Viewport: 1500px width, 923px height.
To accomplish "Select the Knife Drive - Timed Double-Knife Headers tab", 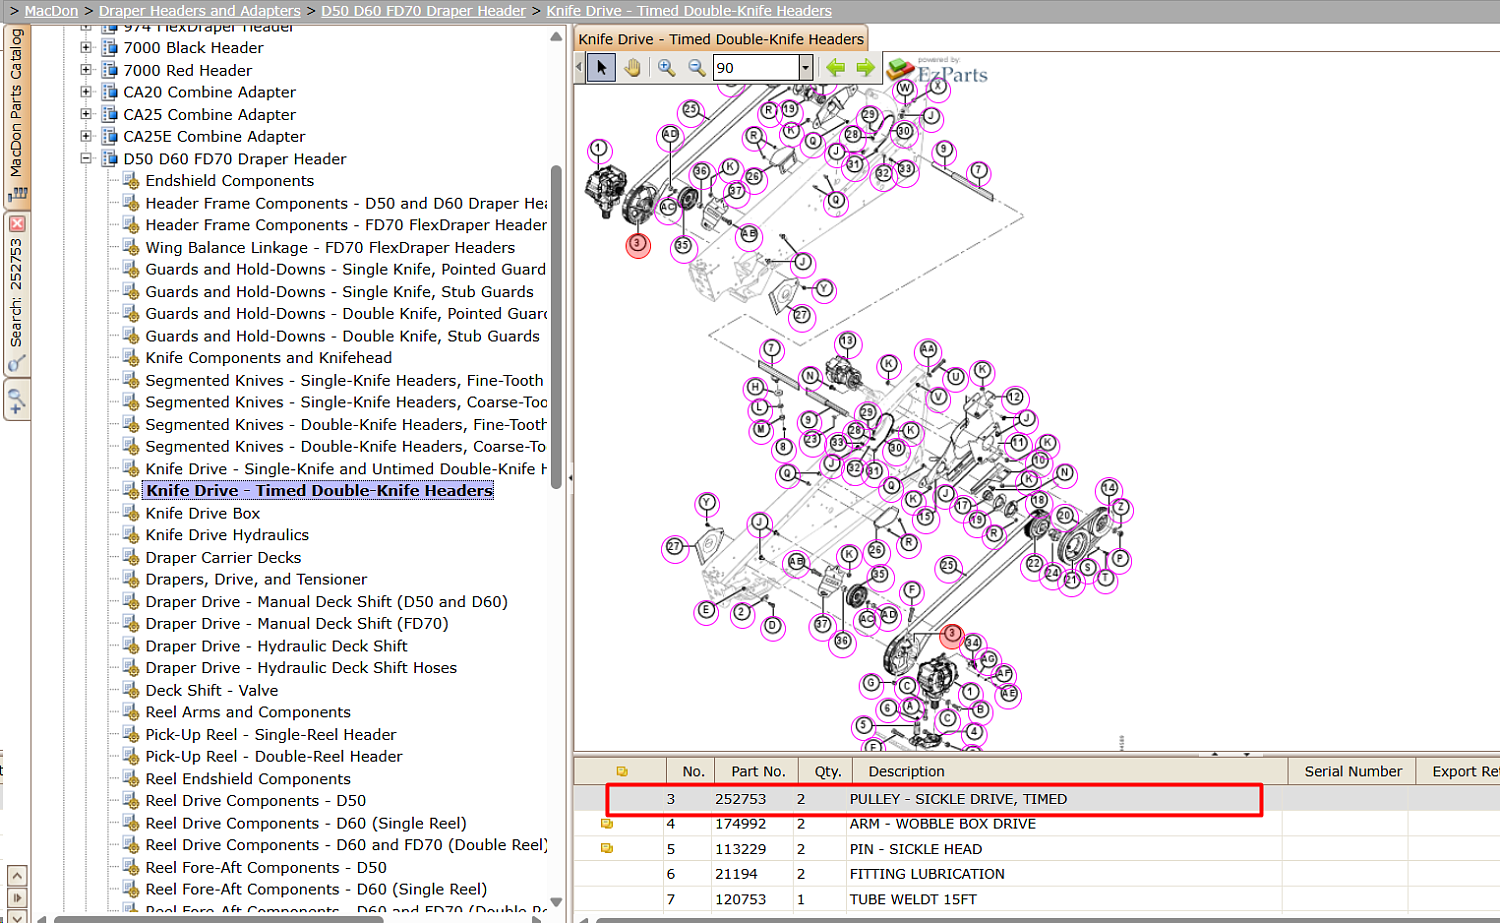I will click(721, 39).
